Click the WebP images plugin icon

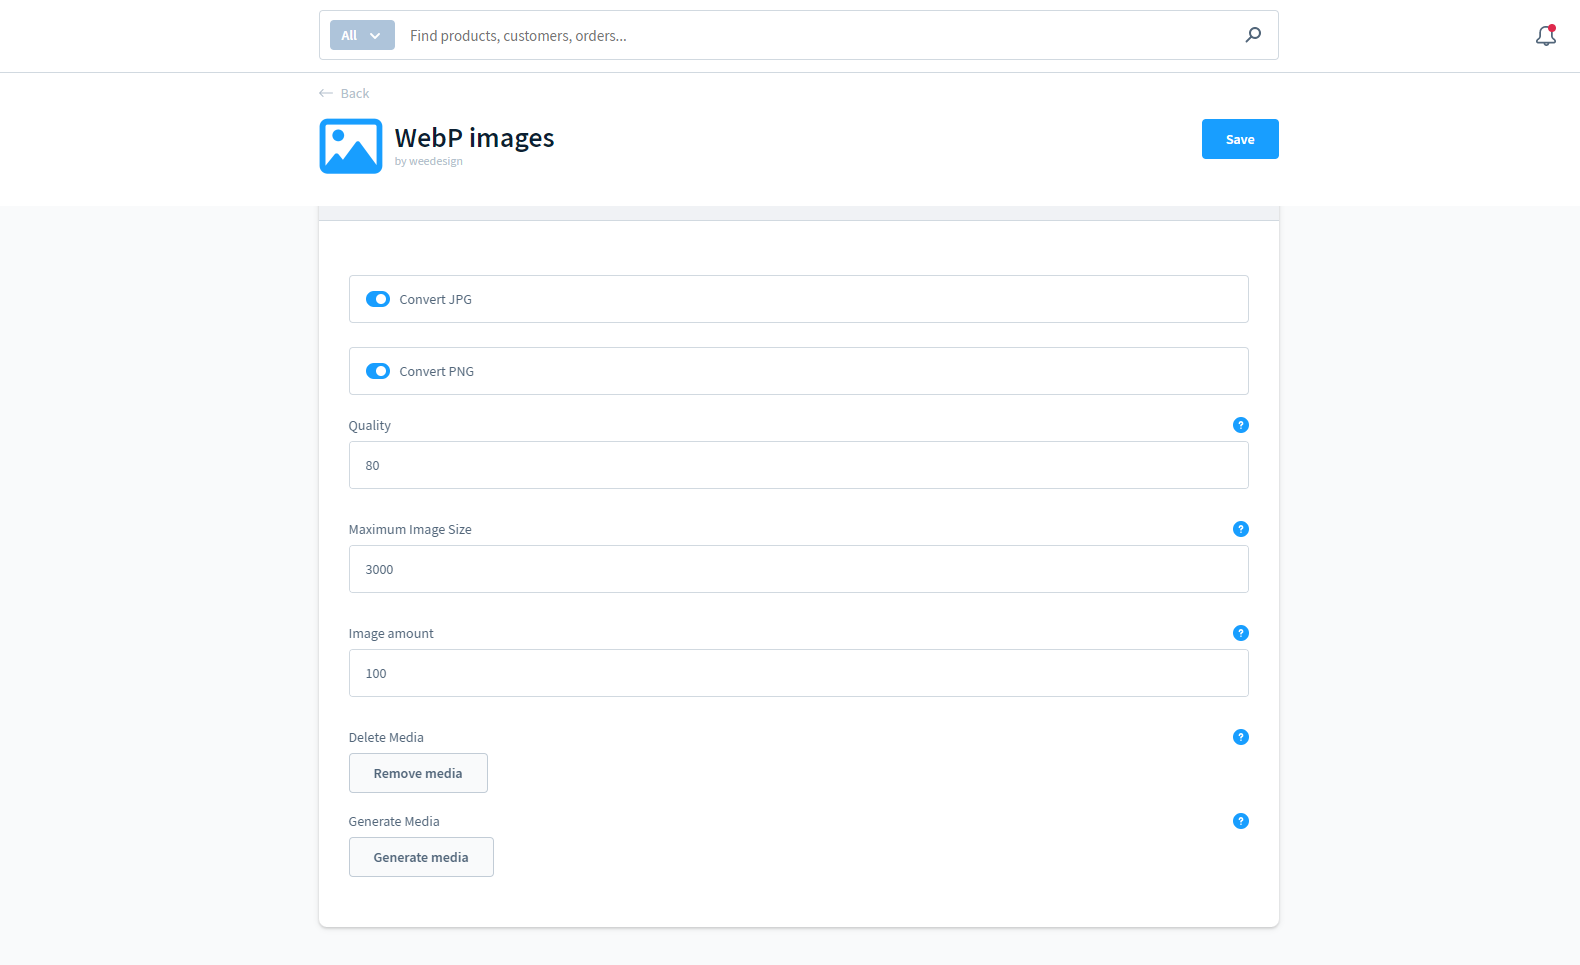coord(350,146)
